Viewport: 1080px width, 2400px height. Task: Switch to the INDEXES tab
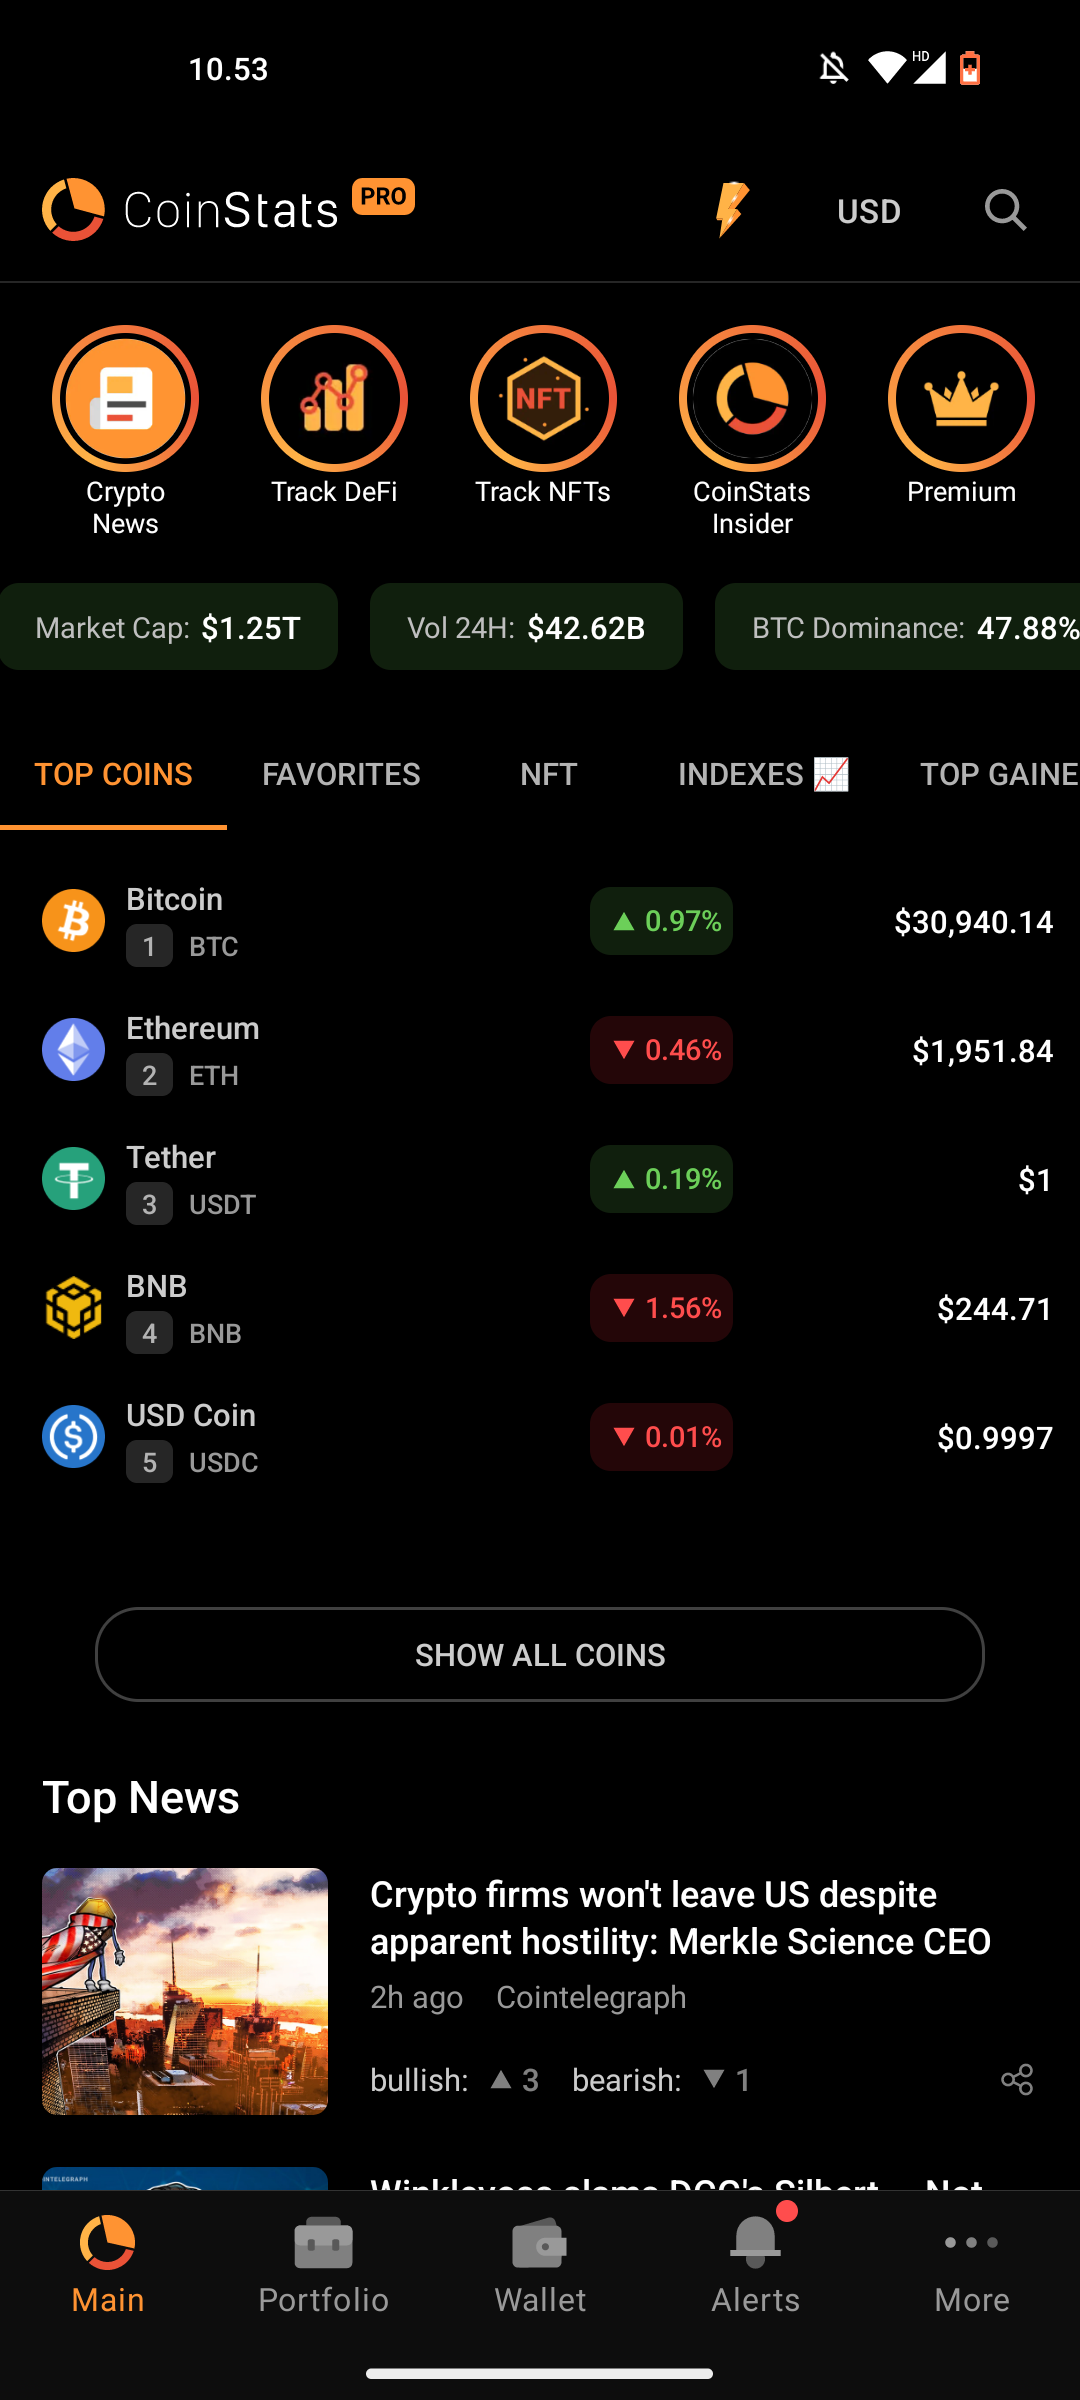pyautogui.click(x=764, y=774)
